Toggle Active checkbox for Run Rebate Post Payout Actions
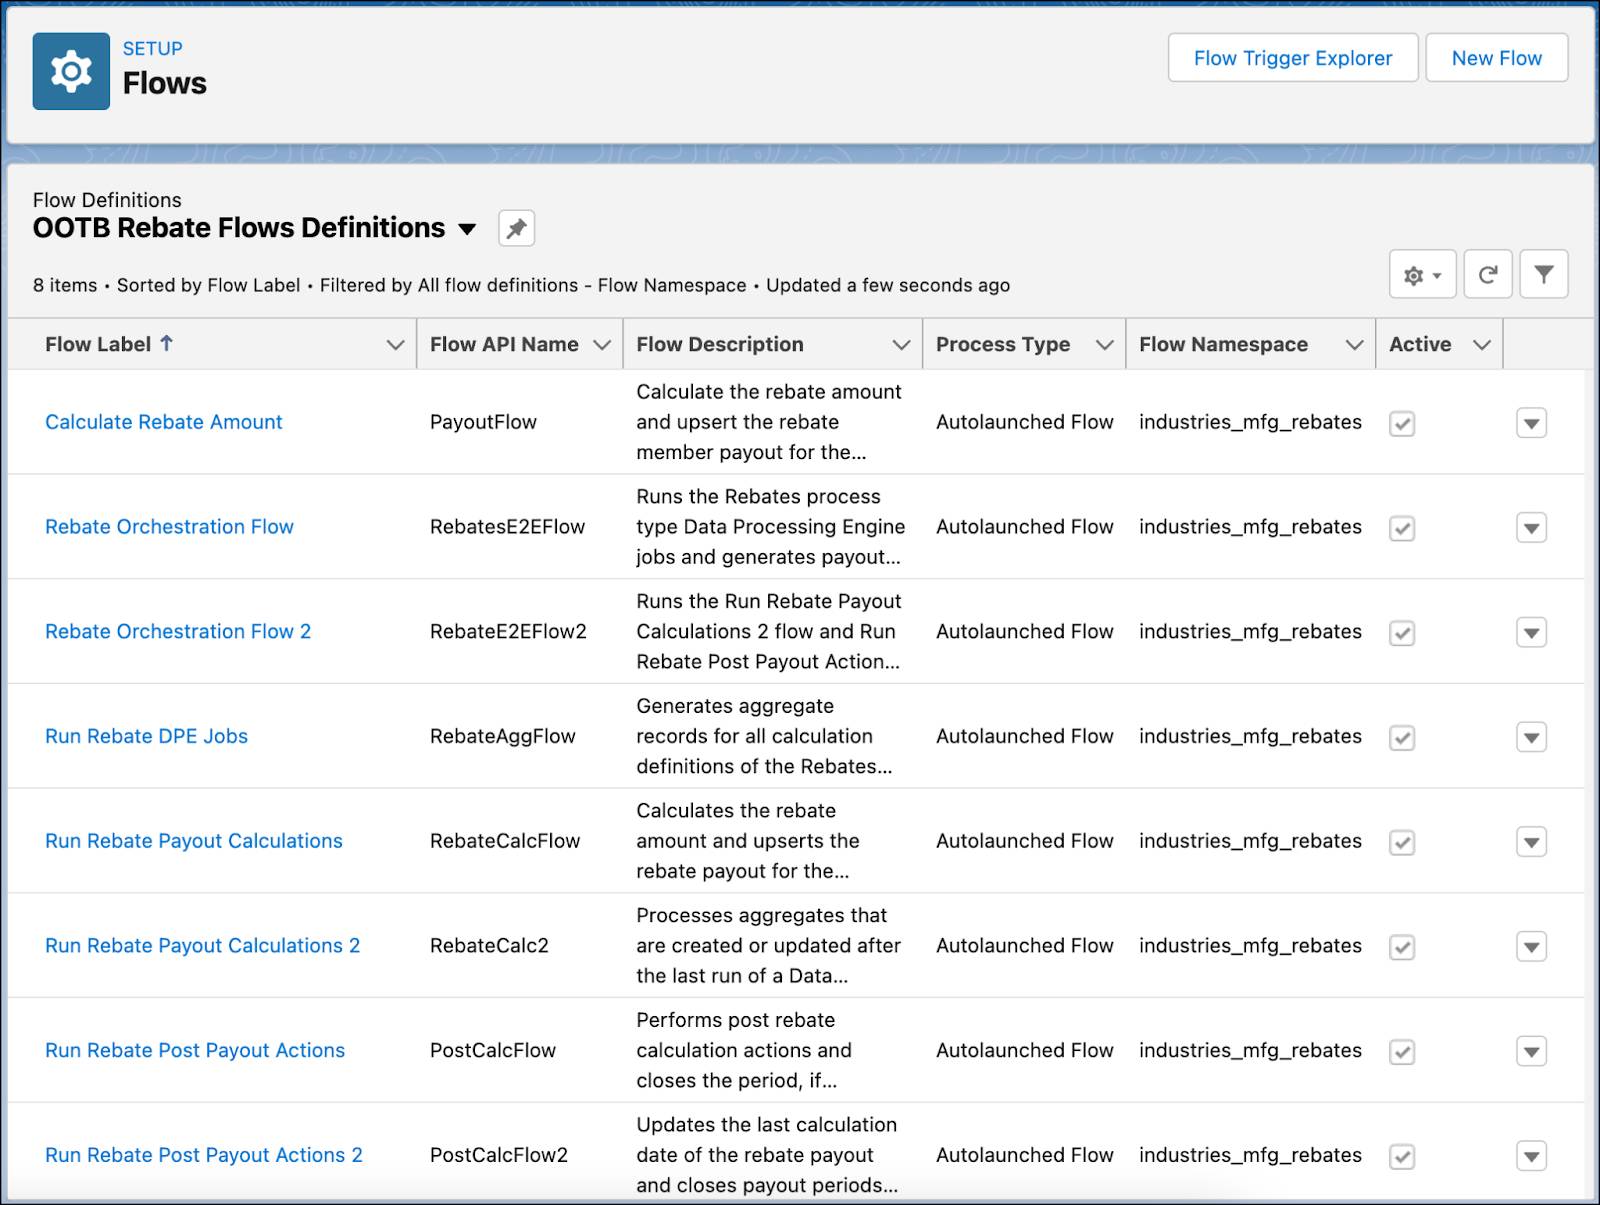The width and height of the screenshot is (1600, 1205). click(1402, 1052)
